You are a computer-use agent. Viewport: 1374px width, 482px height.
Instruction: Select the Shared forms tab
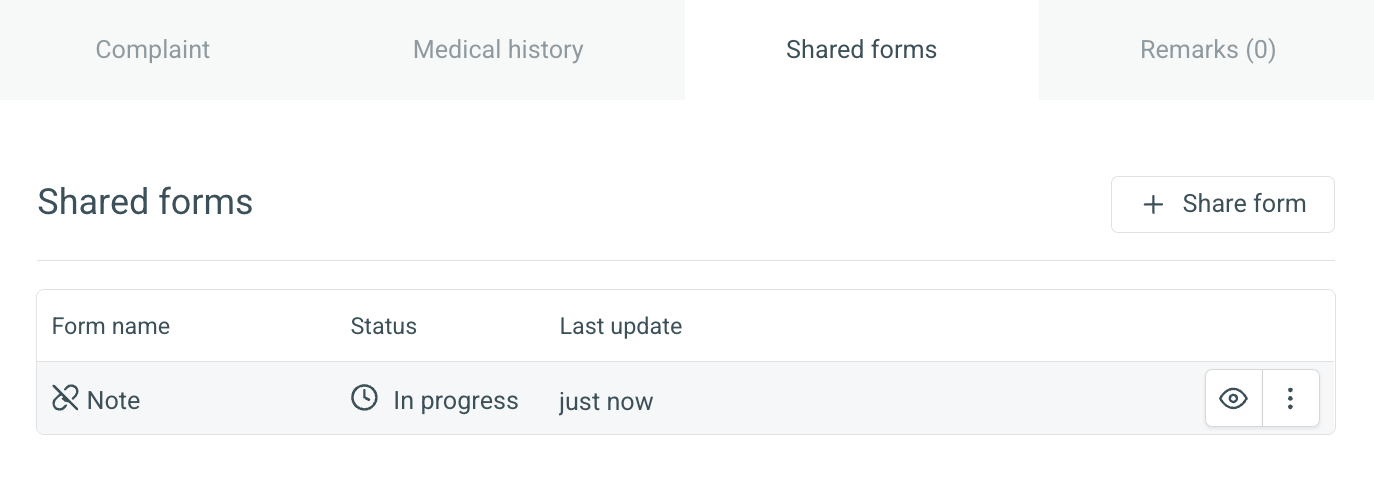861,50
